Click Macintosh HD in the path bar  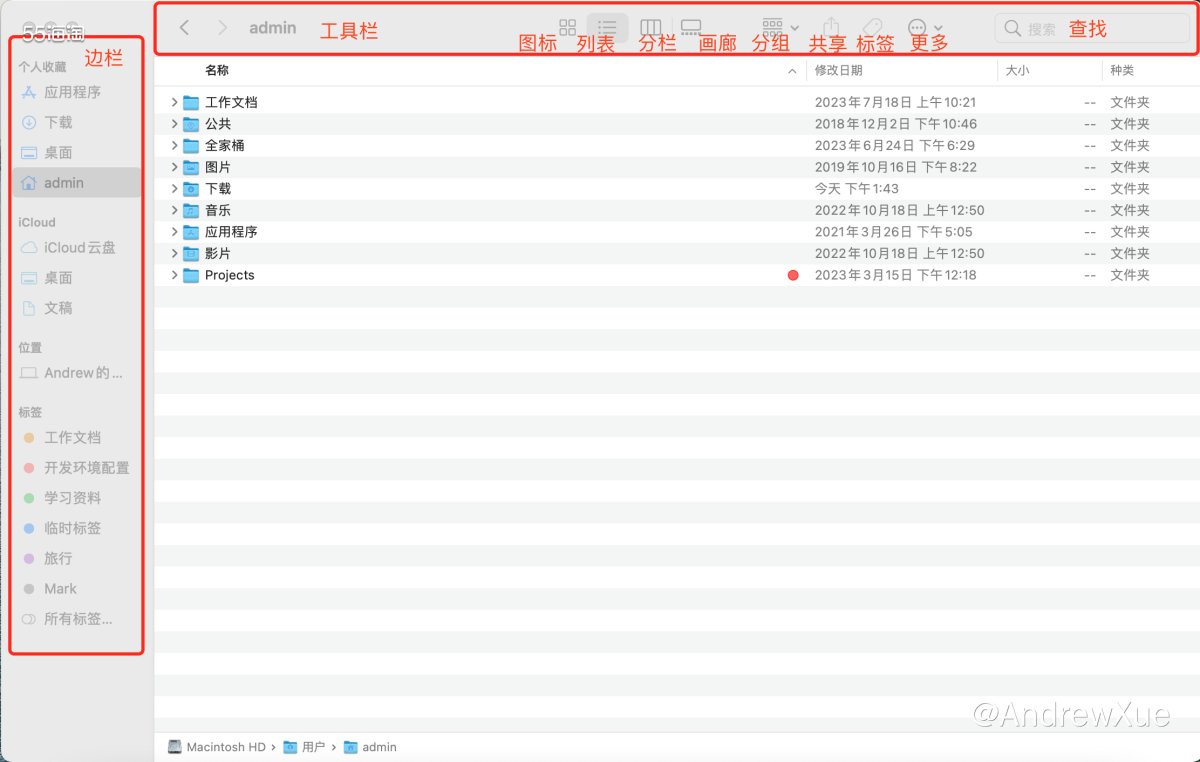217,747
